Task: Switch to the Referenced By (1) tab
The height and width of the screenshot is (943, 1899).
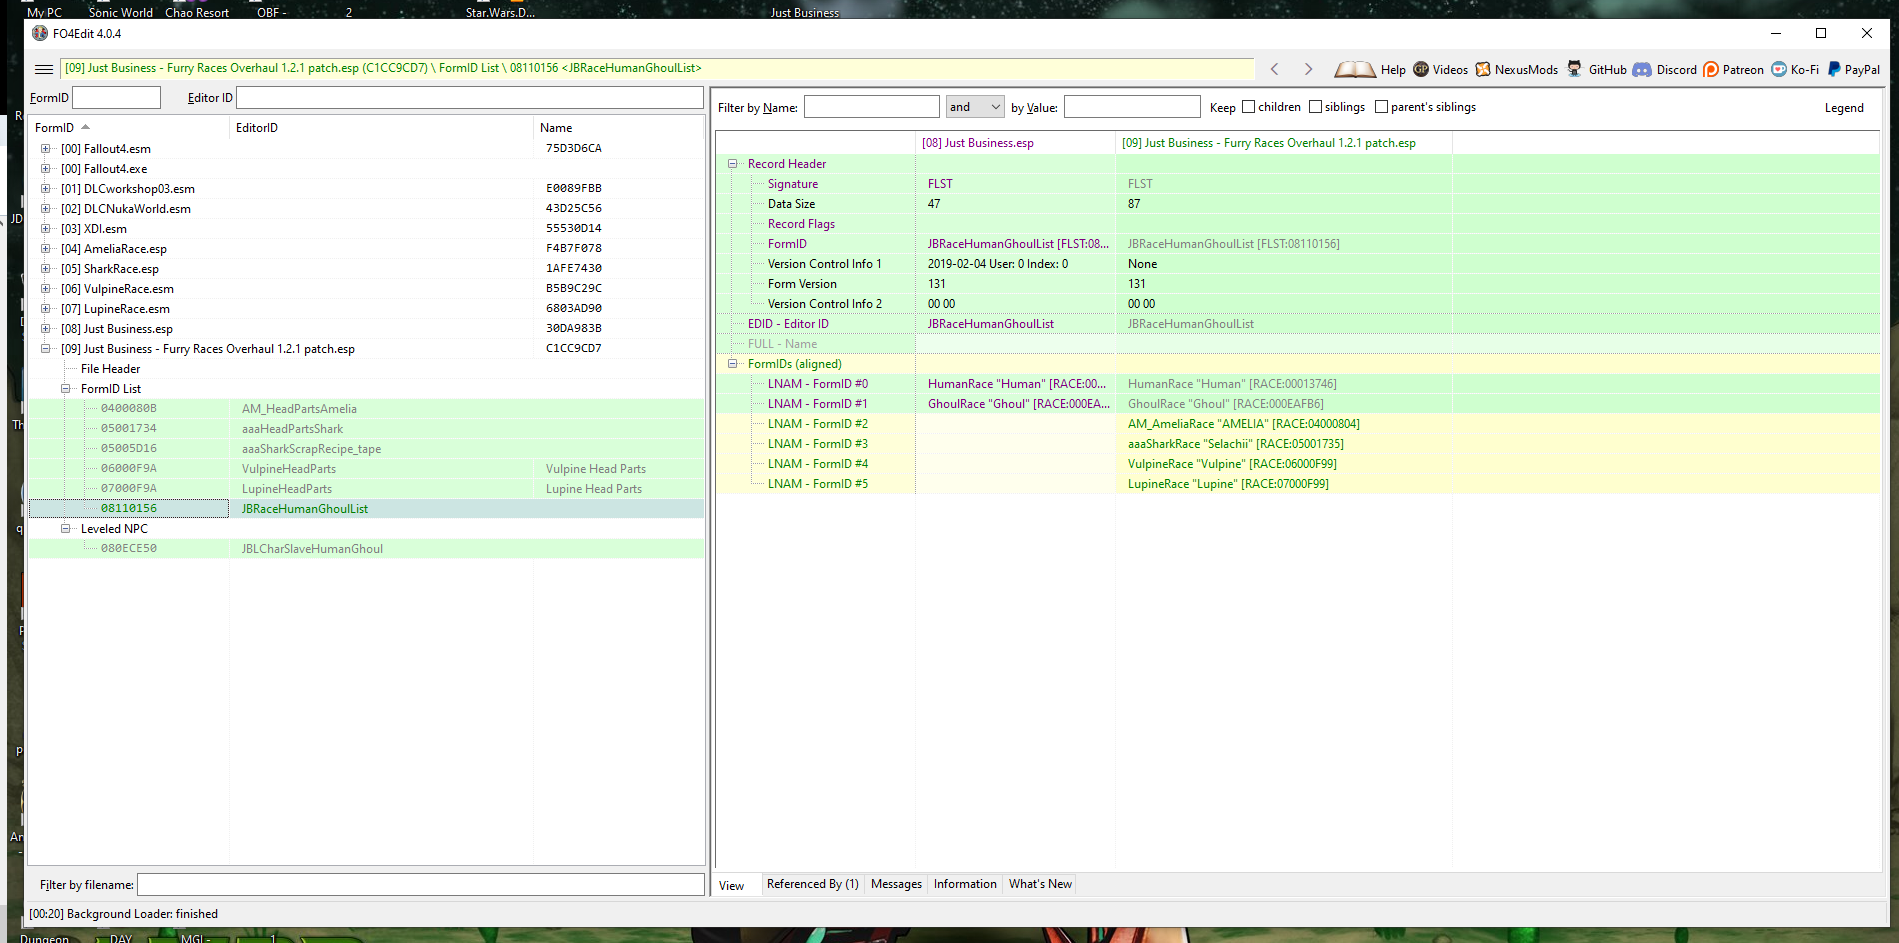Action: click(812, 884)
